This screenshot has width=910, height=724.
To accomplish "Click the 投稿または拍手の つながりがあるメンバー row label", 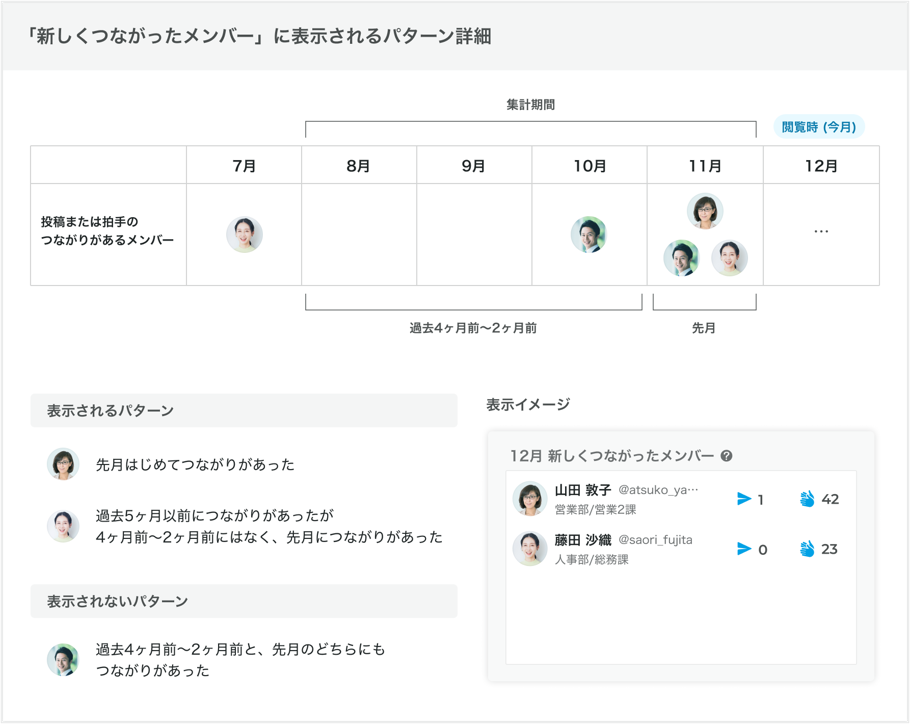I will point(107,231).
